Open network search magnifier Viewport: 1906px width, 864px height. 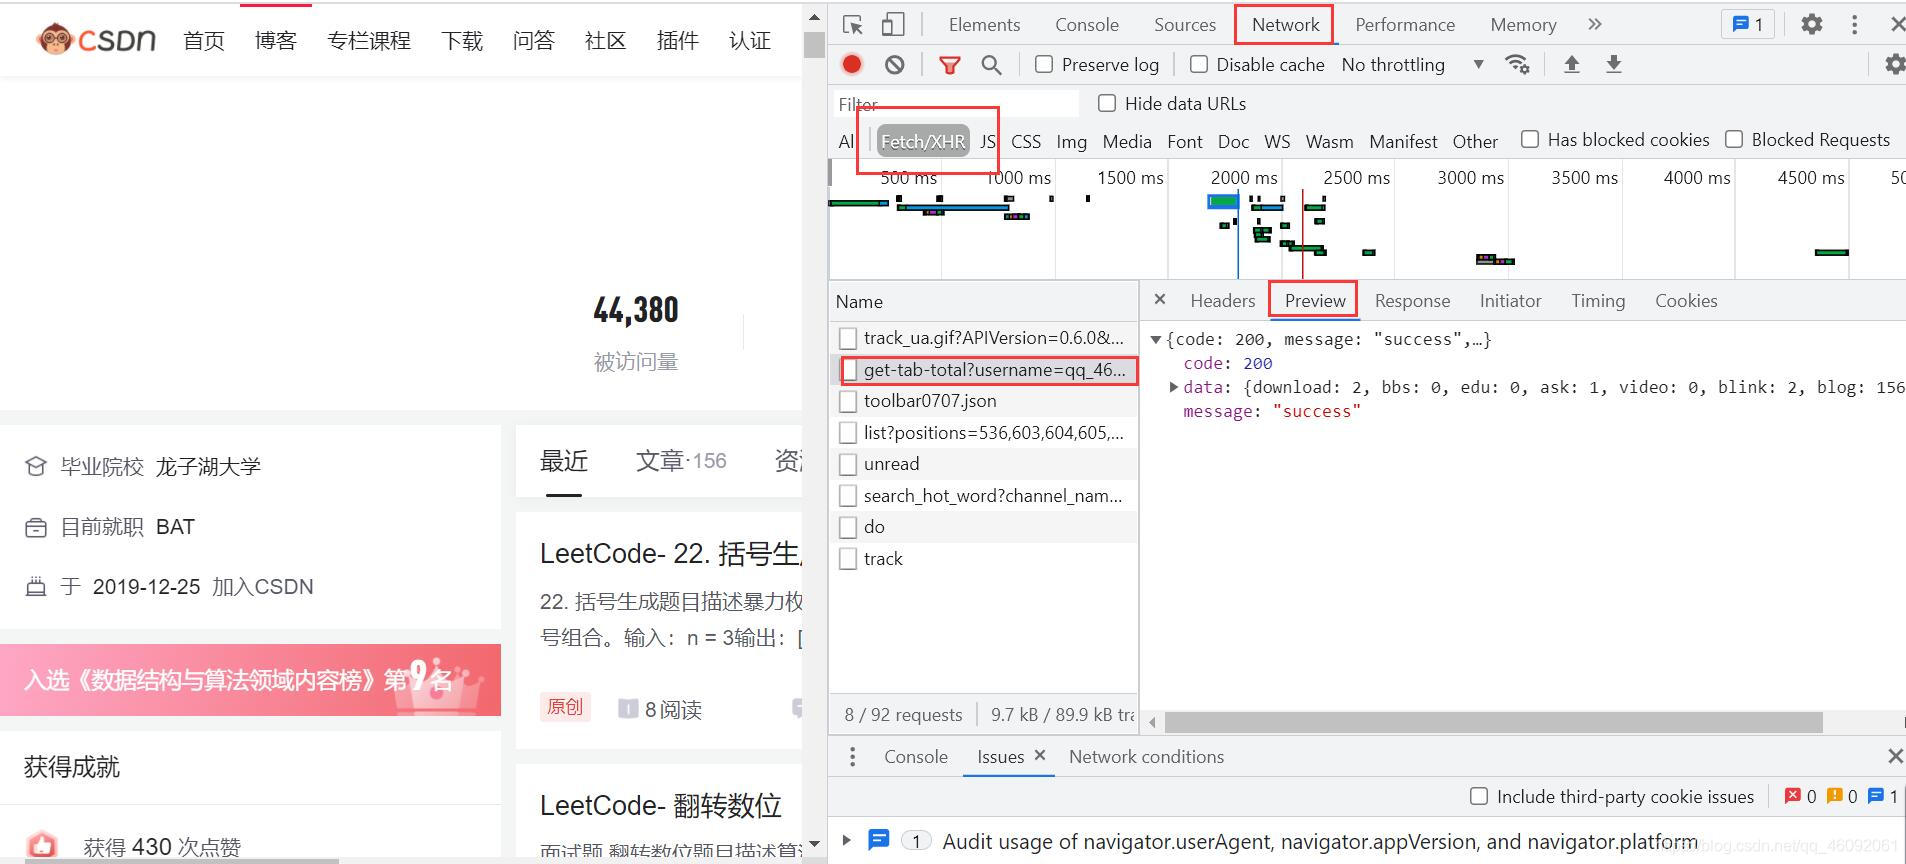tap(991, 65)
